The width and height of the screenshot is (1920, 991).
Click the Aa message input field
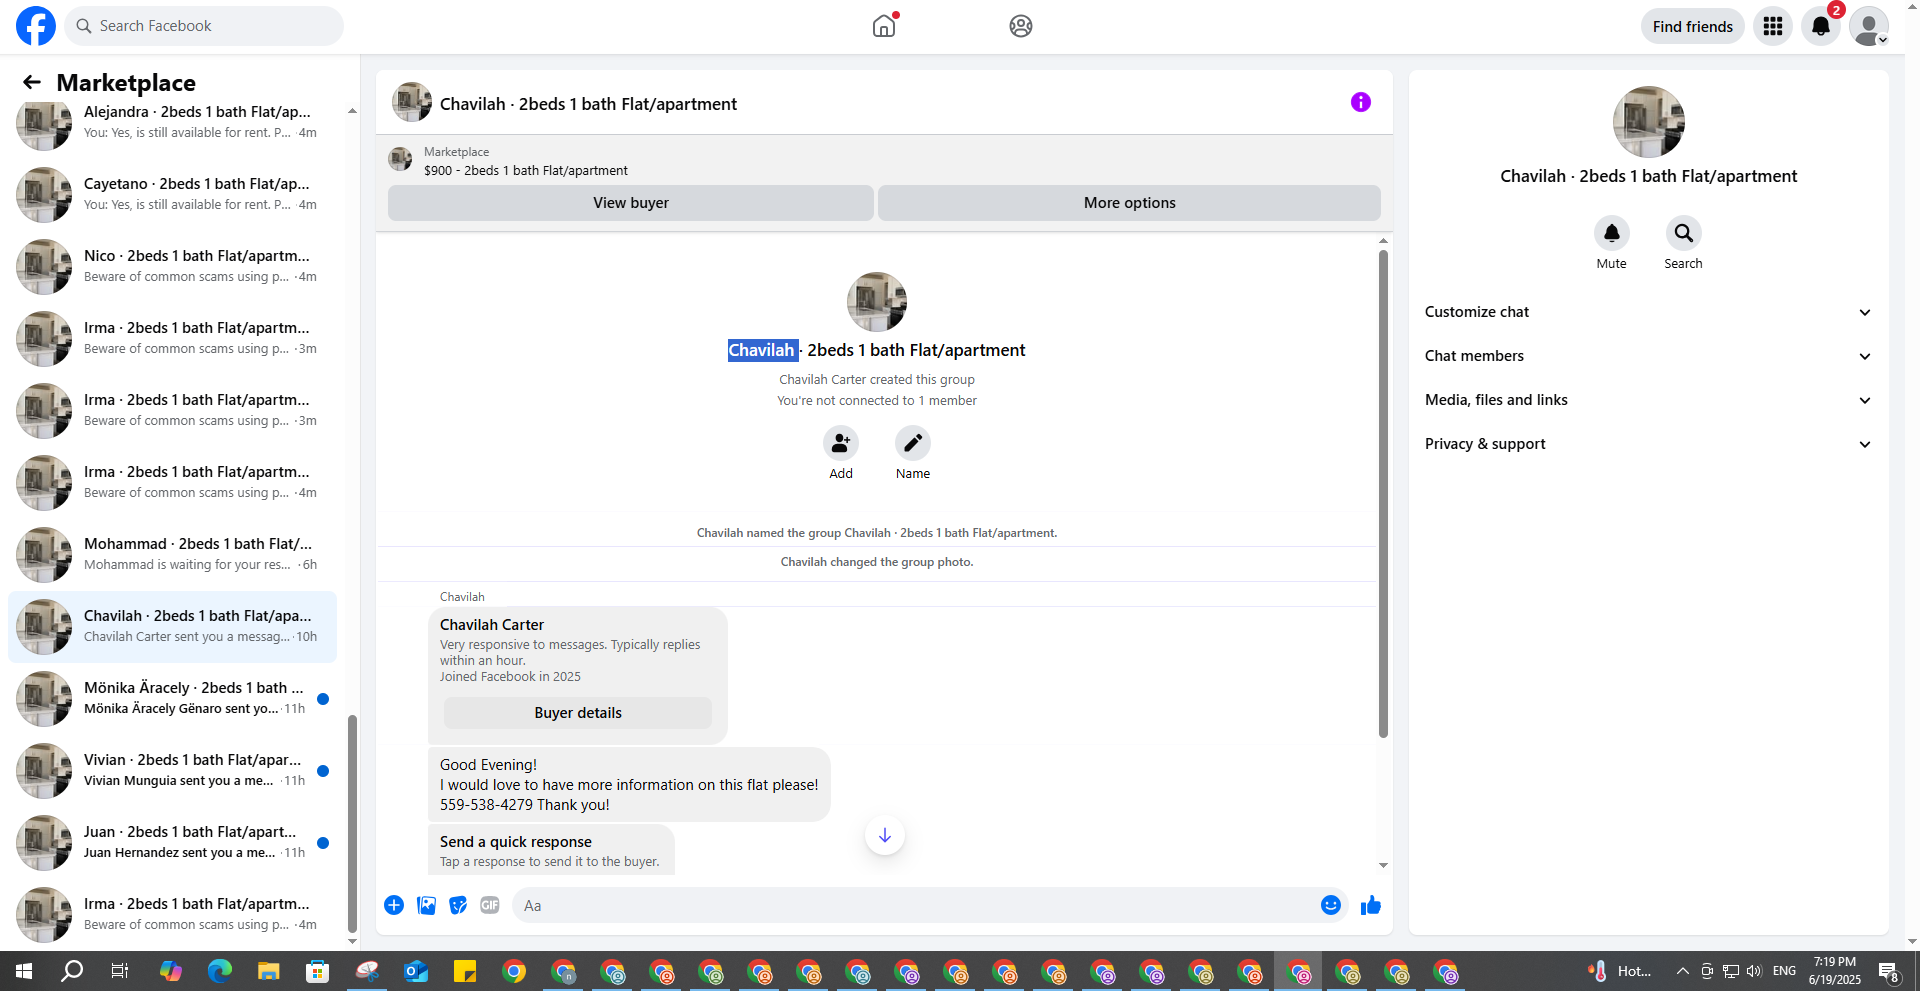[915, 905]
